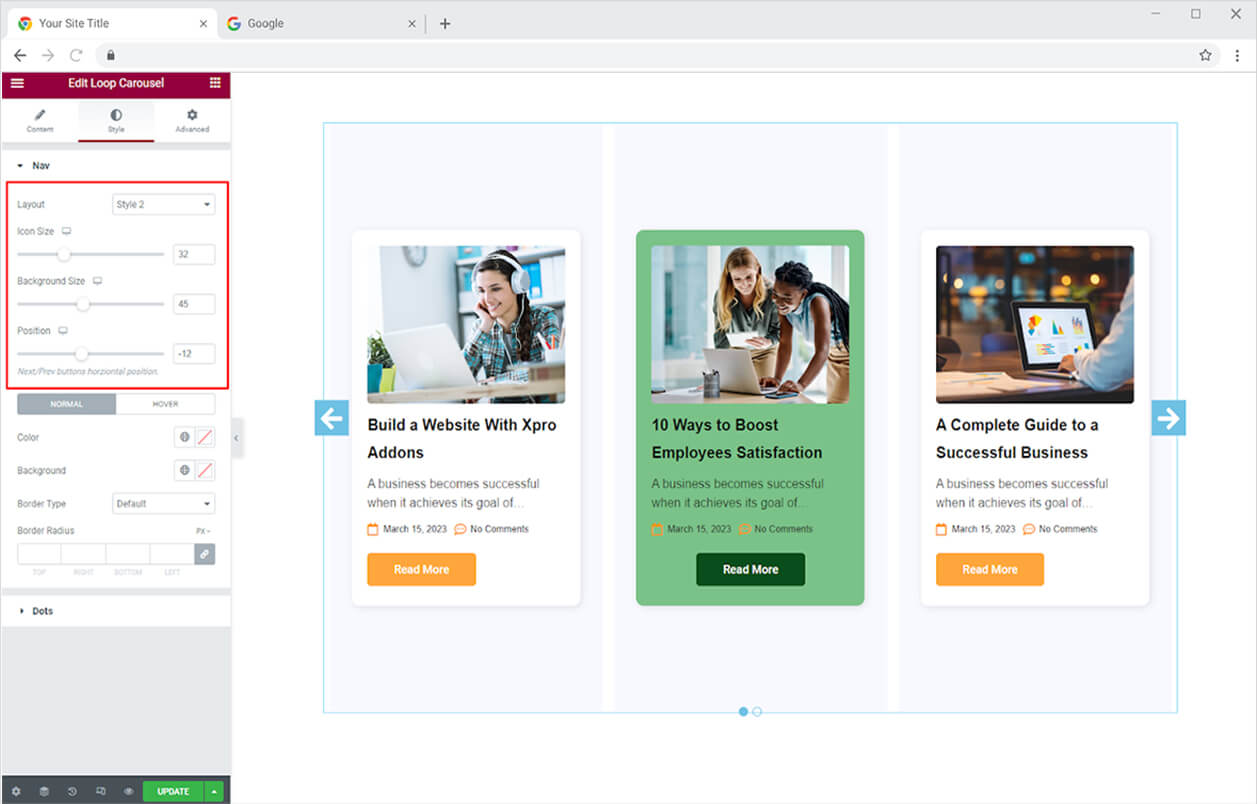The width and height of the screenshot is (1257, 804).
Task: Click Read More on the green card
Action: click(750, 569)
